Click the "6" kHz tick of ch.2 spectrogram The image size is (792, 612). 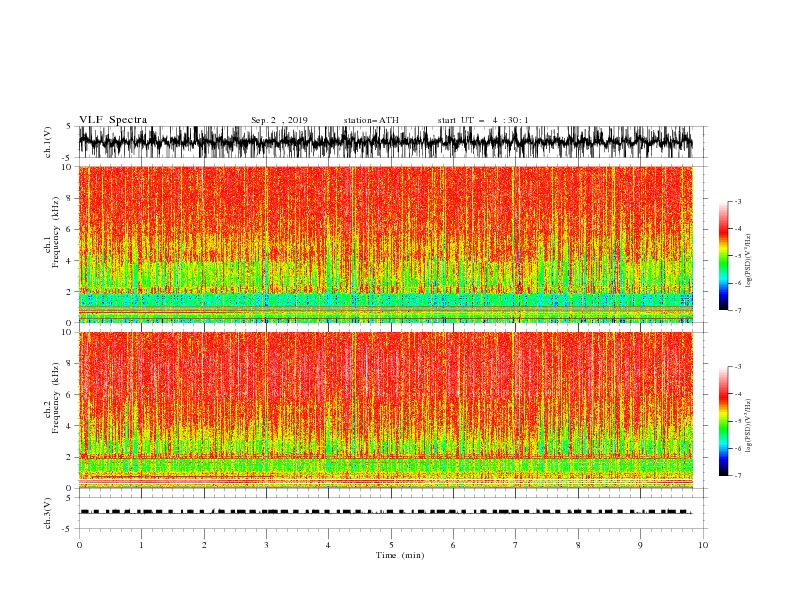click(70, 395)
